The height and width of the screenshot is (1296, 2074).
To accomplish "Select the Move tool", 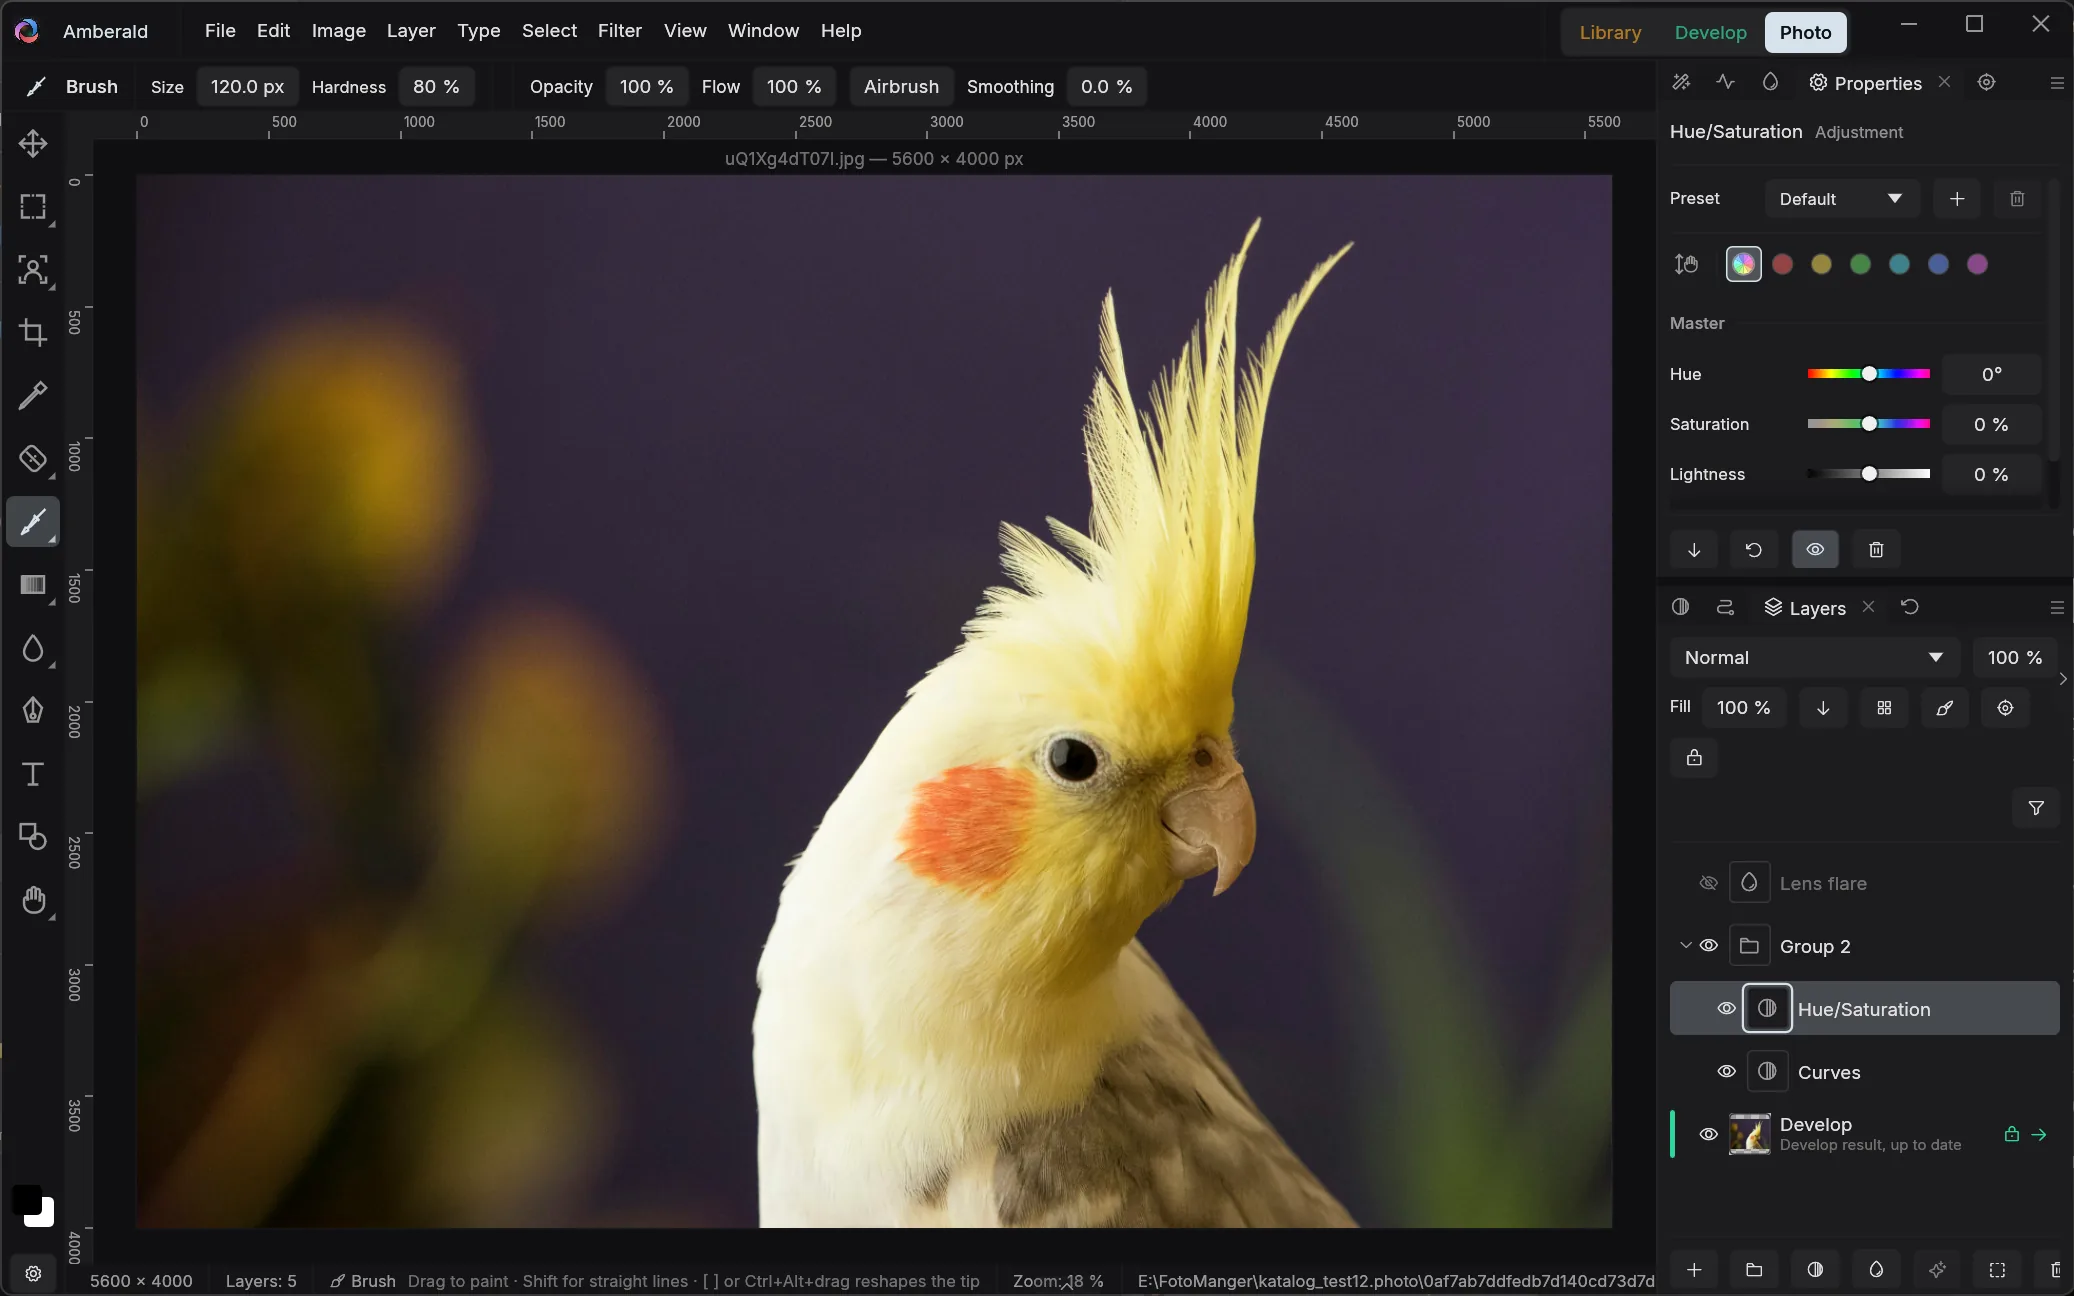I will (33, 144).
